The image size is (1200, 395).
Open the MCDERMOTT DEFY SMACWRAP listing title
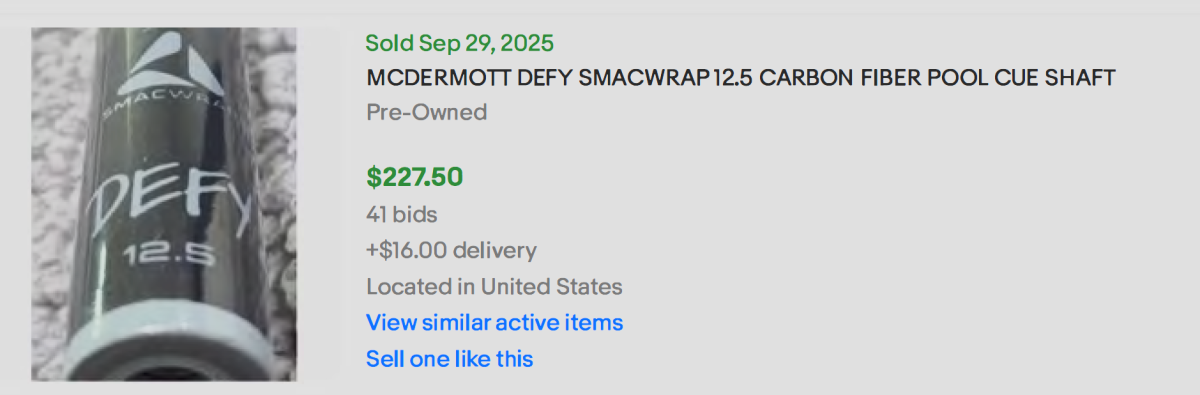click(x=740, y=78)
